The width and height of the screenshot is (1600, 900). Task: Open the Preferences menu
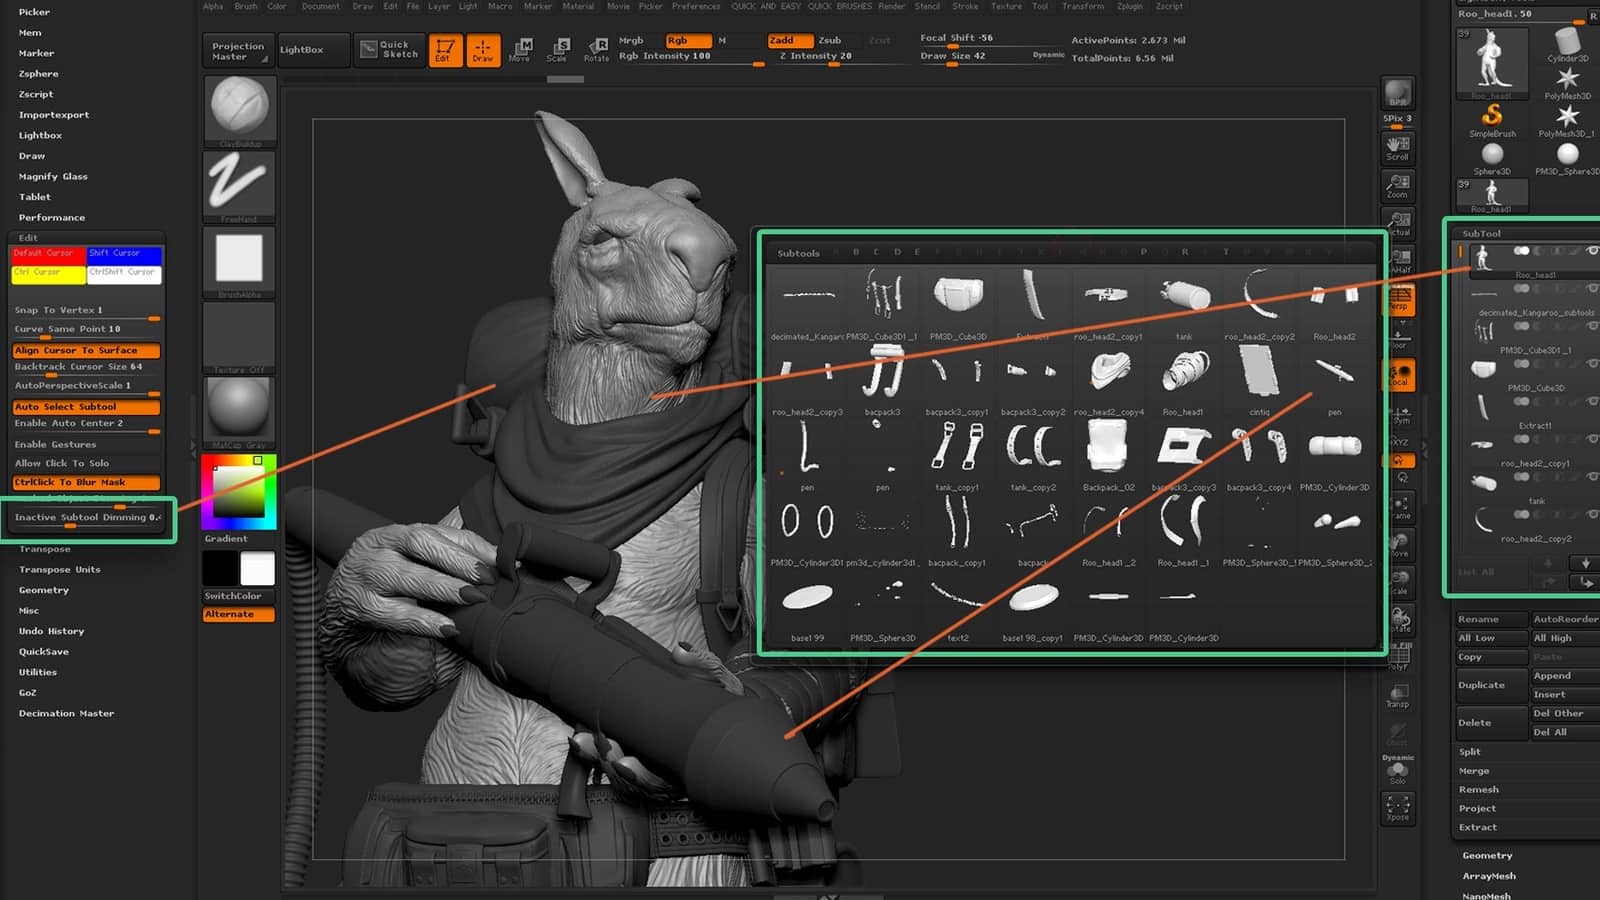[x=696, y=6]
